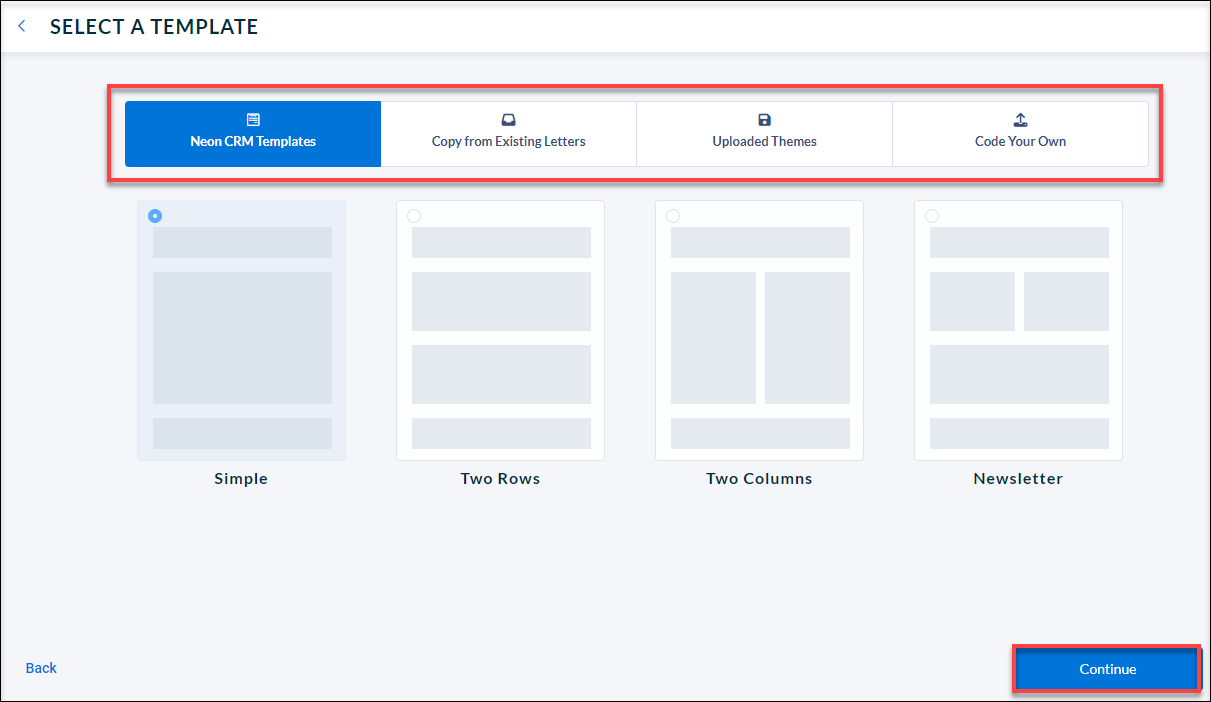Click the Simple template name label
This screenshot has width=1211, height=702.
point(241,479)
